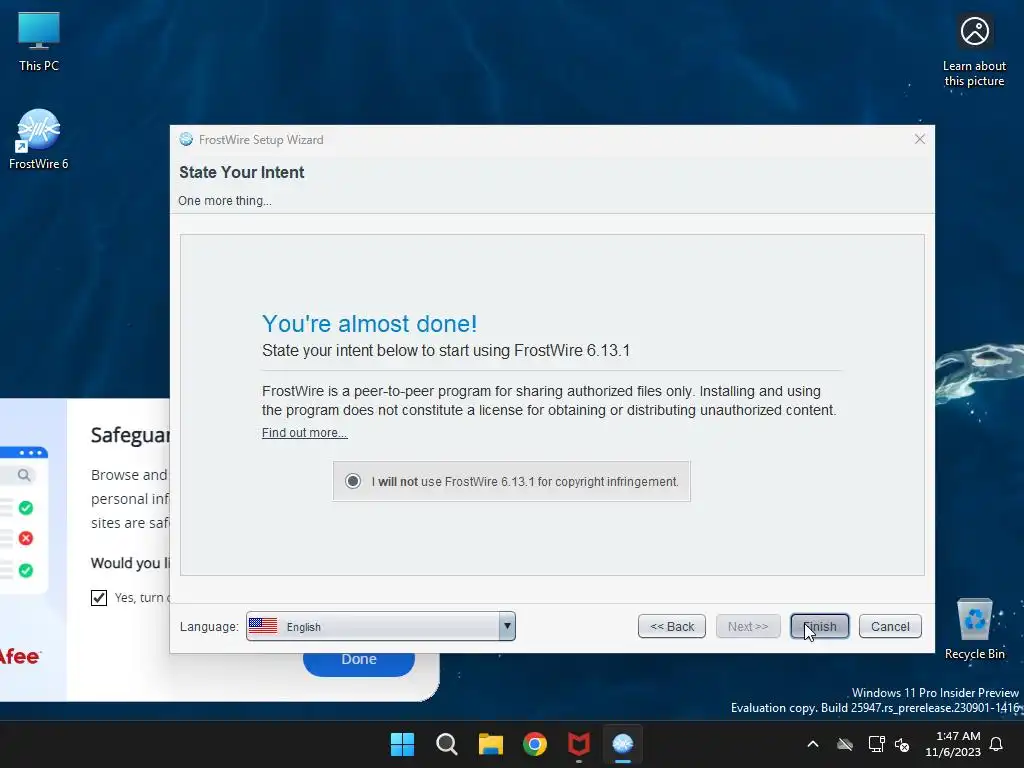Click the 'One more thing...' subtitle
1024x768 pixels.
coord(225,200)
